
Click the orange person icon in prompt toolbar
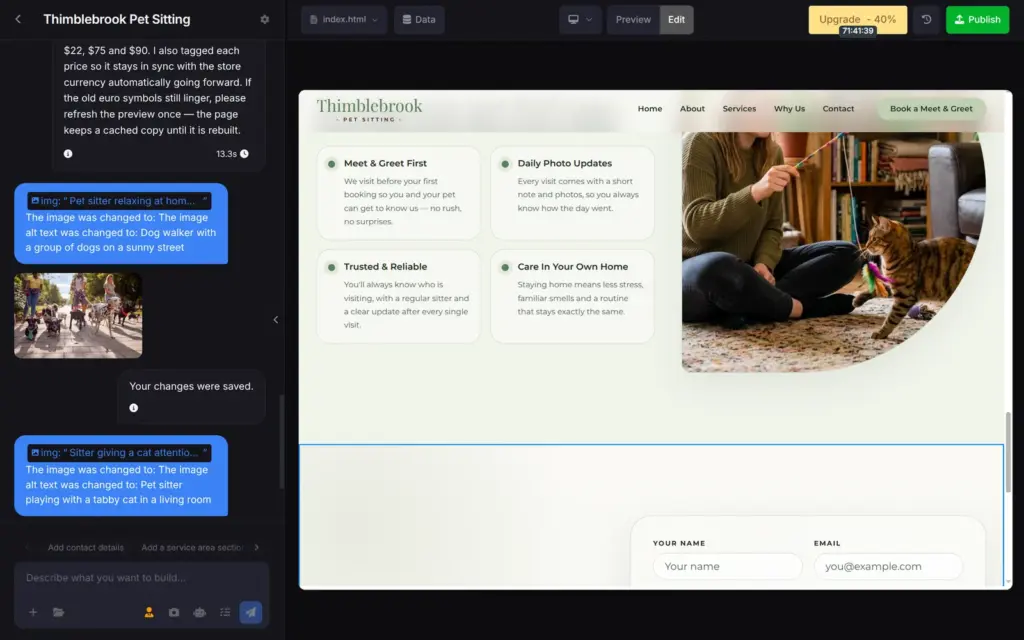[149, 613]
